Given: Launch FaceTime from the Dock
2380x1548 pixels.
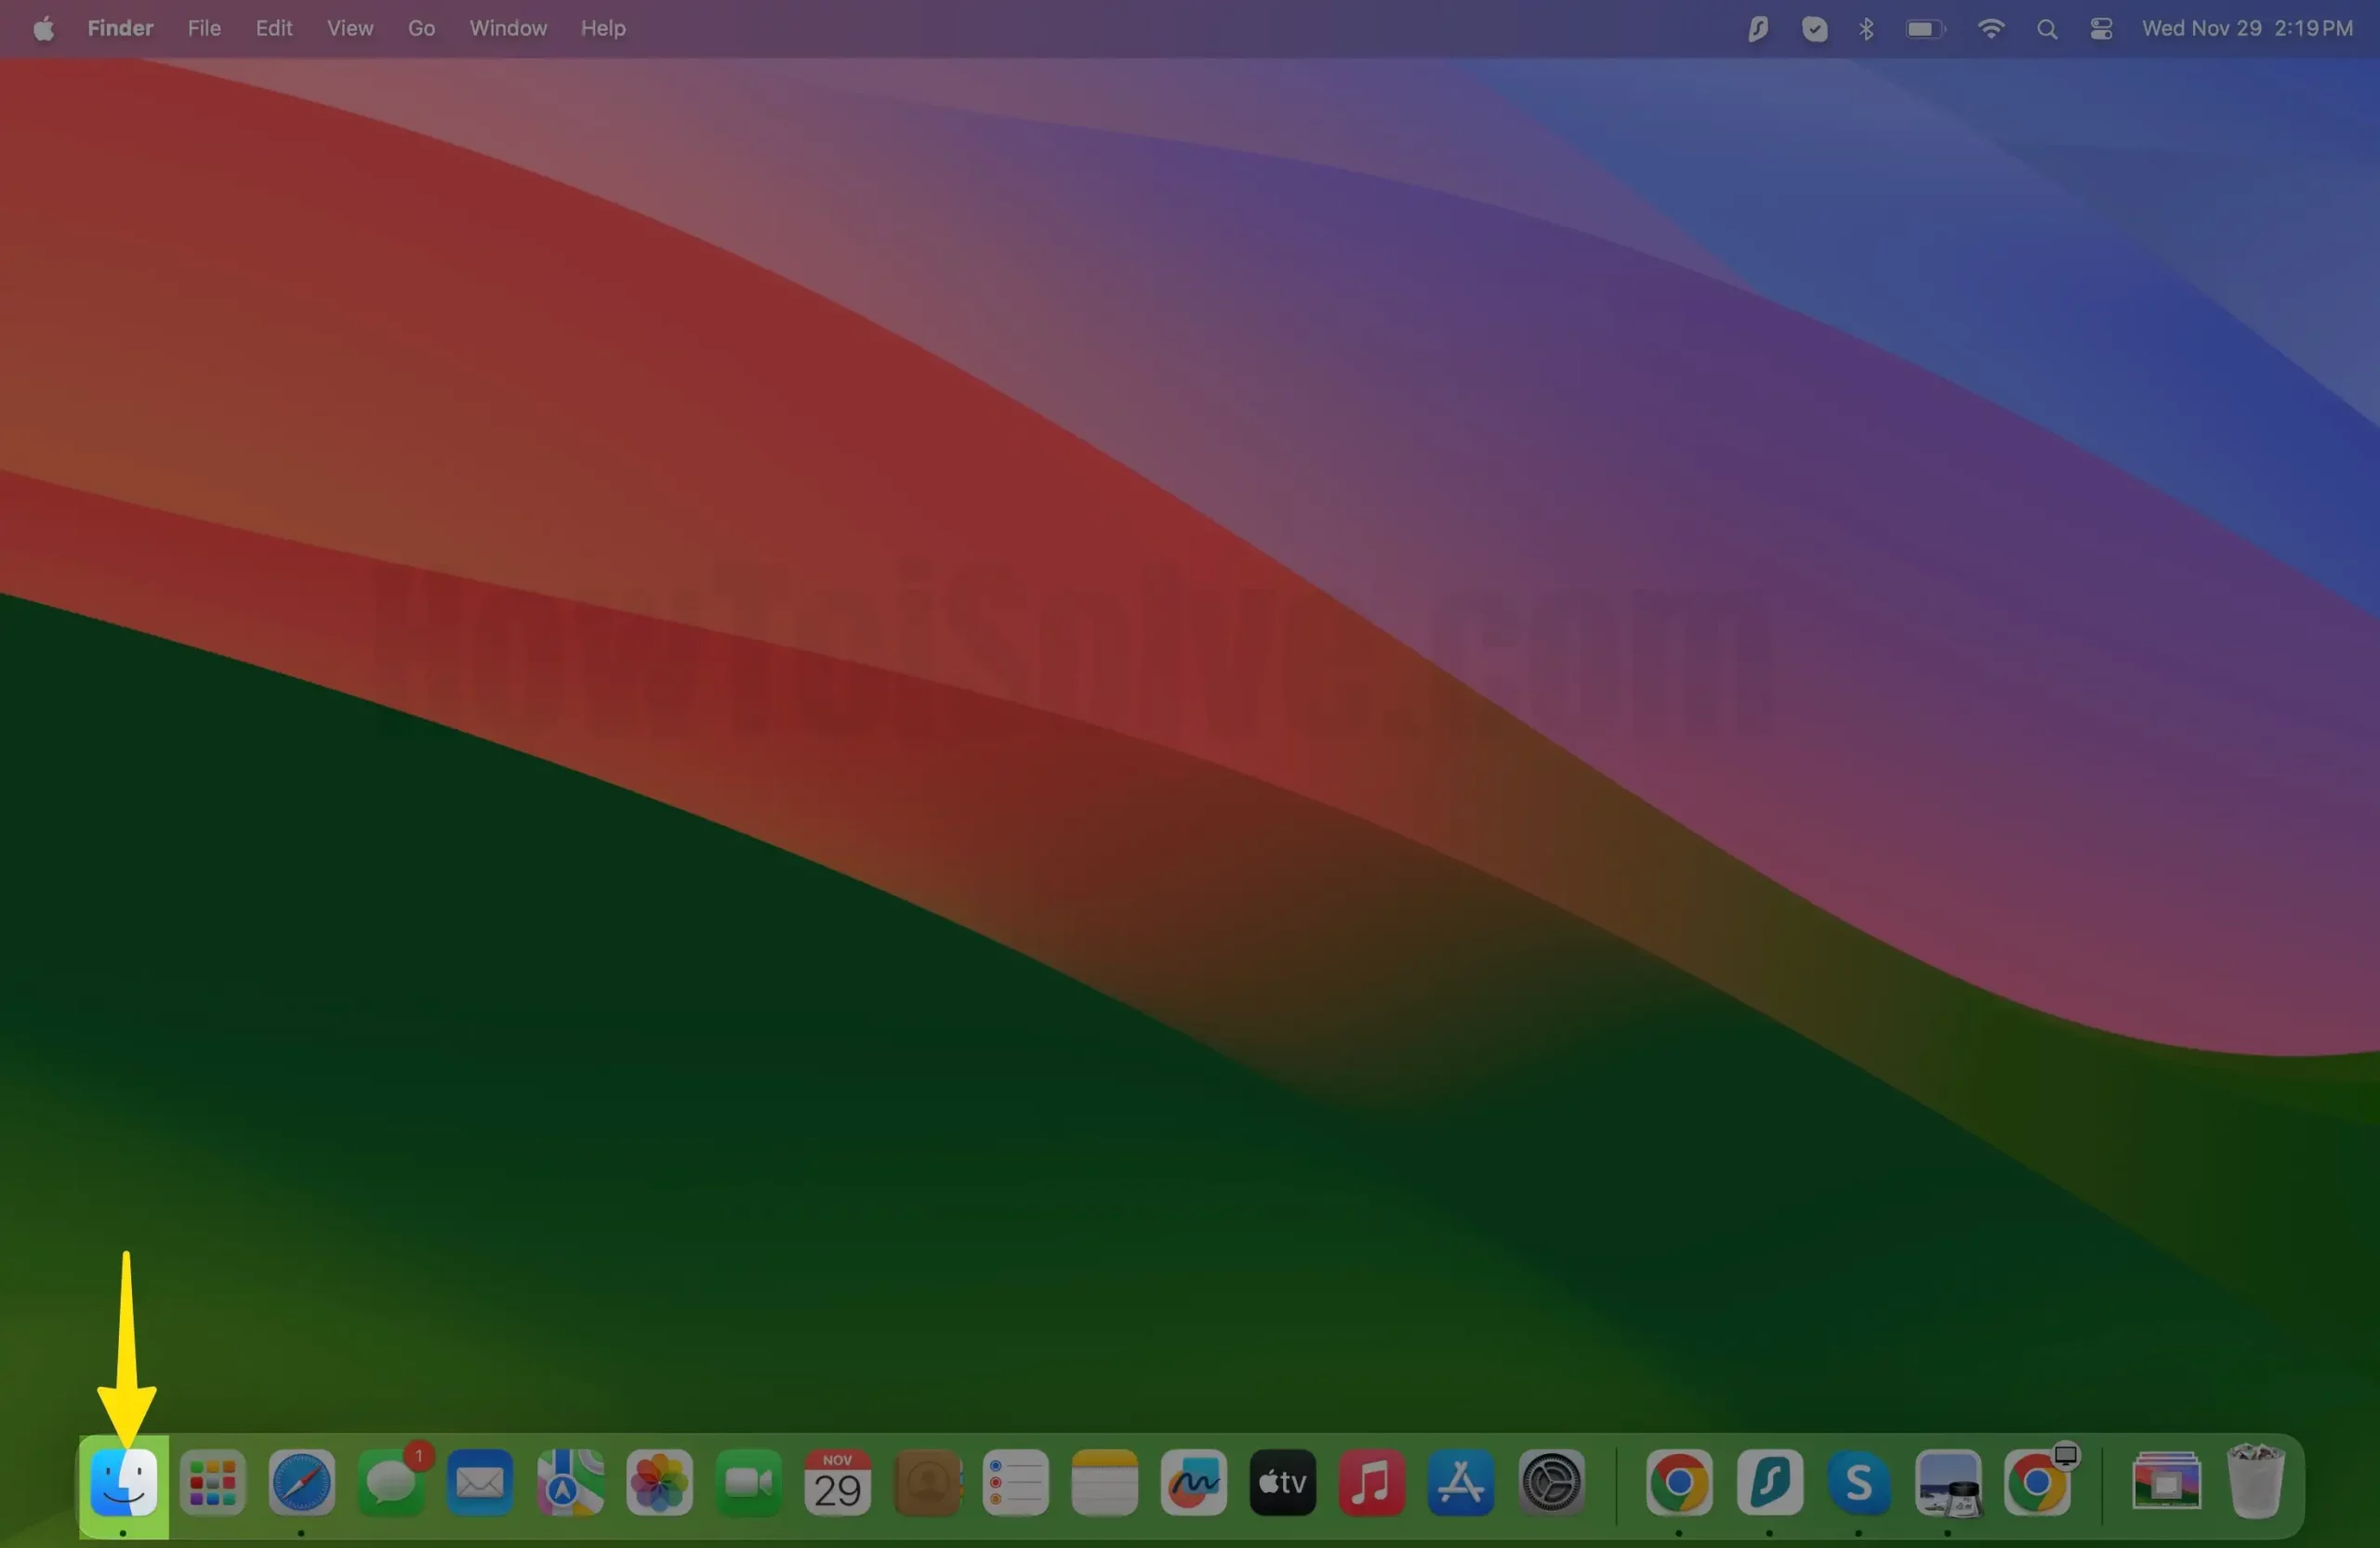Looking at the screenshot, I should click(x=748, y=1481).
